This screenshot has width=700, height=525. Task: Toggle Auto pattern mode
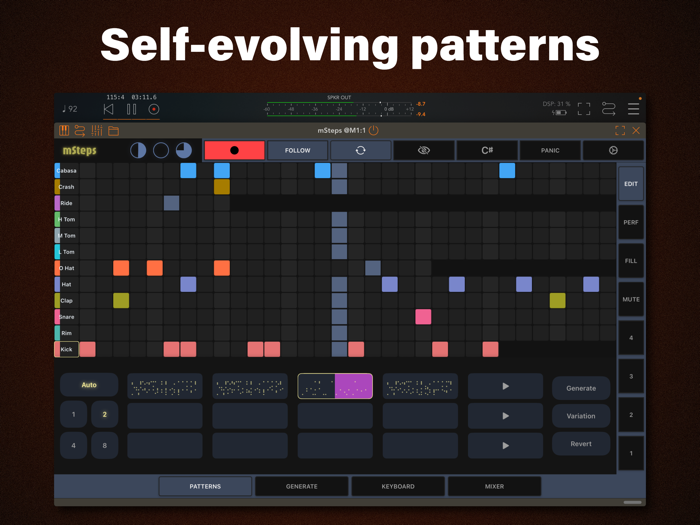pyautogui.click(x=89, y=385)
